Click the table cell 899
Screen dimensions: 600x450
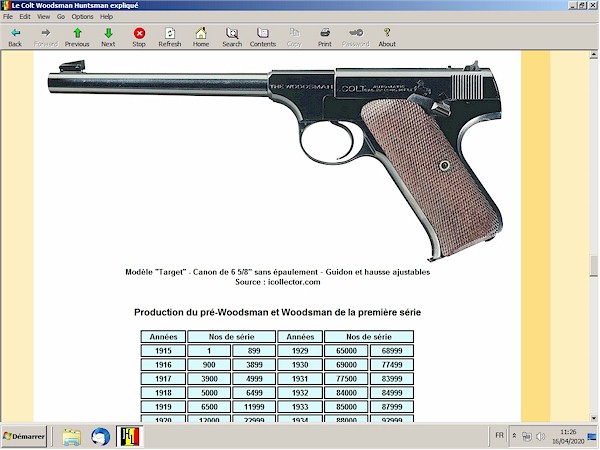click(254, 351)
